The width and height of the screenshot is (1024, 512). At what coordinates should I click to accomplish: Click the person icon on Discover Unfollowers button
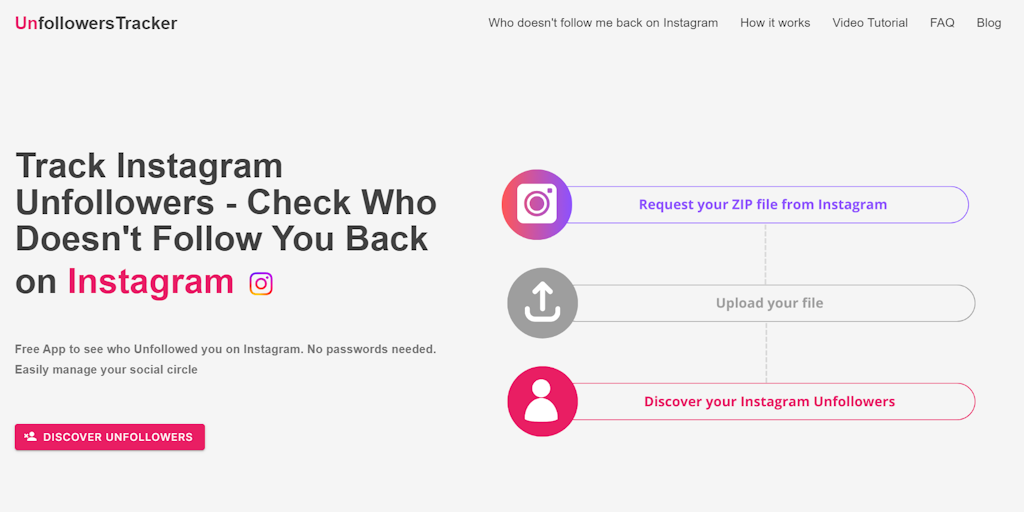point(30,437)
